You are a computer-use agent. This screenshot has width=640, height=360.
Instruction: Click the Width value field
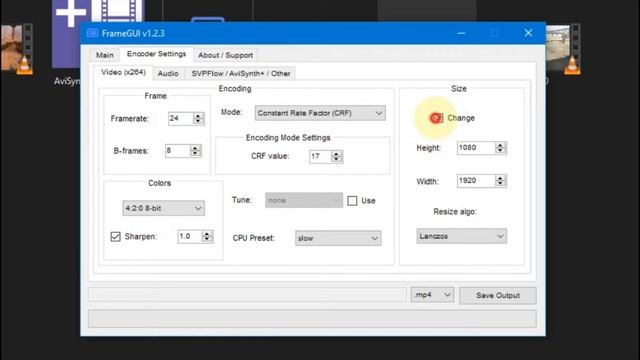click(476, 181)
